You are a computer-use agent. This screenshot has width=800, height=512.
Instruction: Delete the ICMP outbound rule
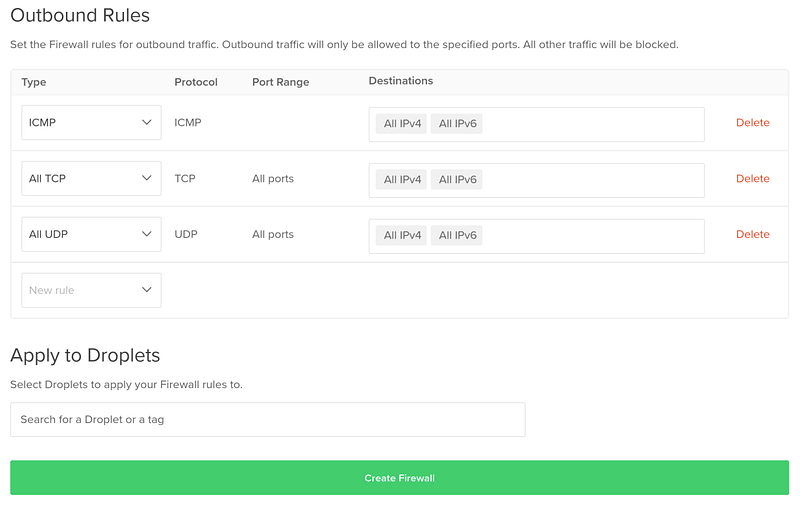[752, 123]
